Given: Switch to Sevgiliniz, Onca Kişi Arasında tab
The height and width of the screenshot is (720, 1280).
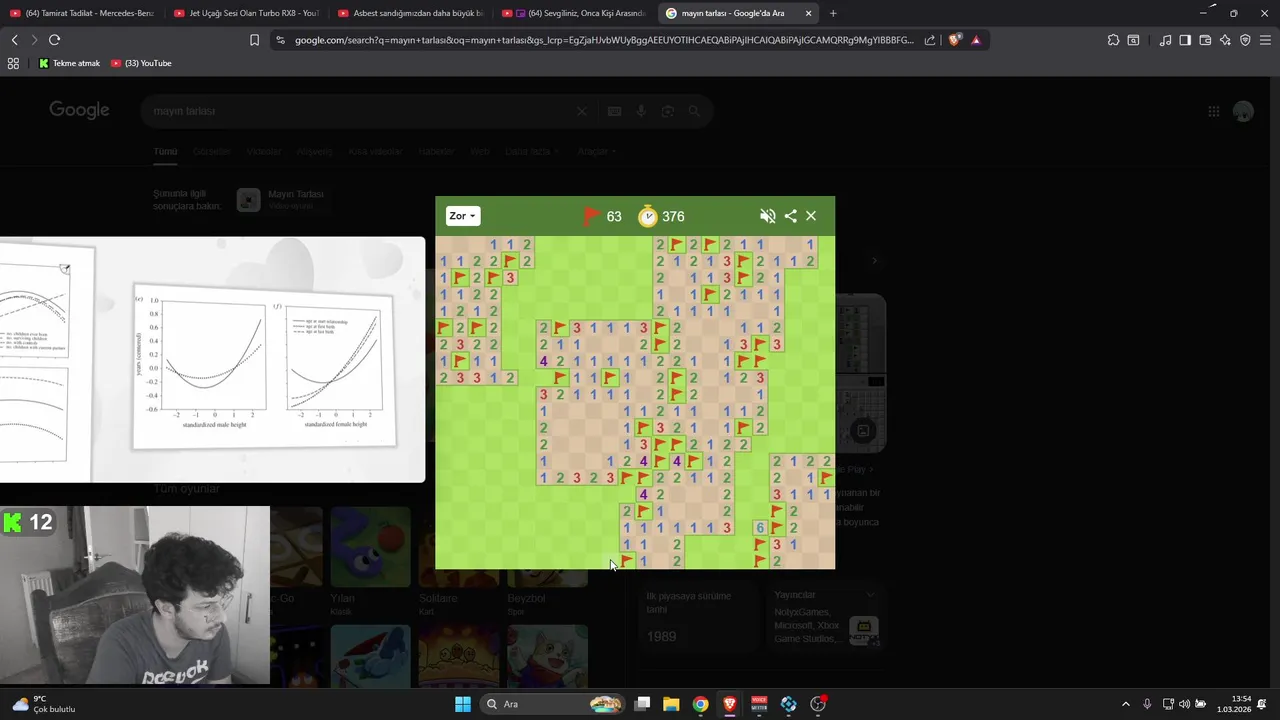Looking at the screenshot, I should click(576, 13).
